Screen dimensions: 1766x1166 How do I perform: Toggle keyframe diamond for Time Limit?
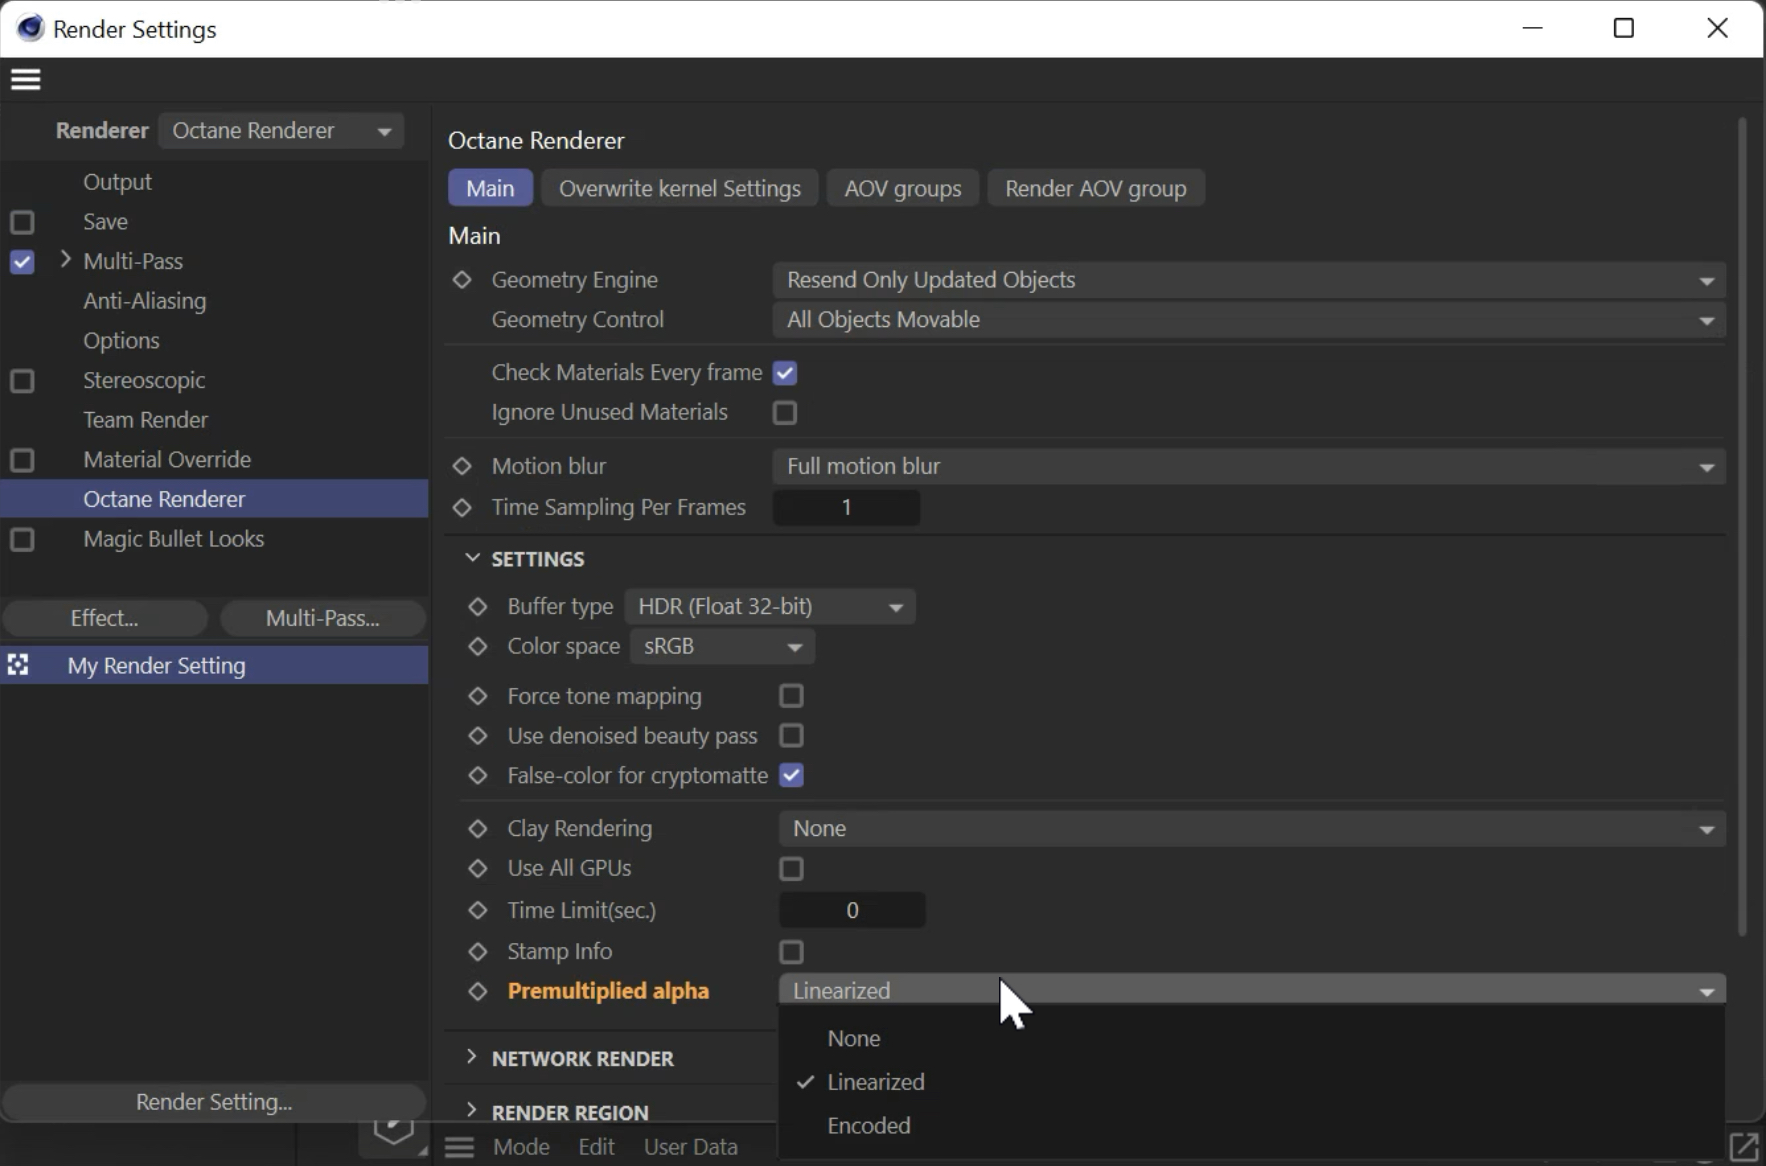point(478,910)
